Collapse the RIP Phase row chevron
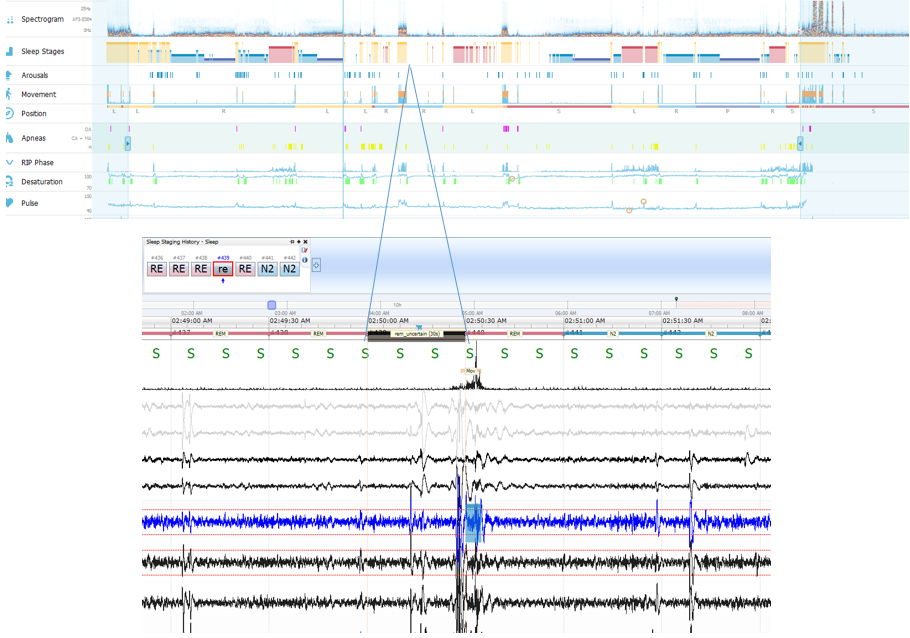 tap(10, 162)
